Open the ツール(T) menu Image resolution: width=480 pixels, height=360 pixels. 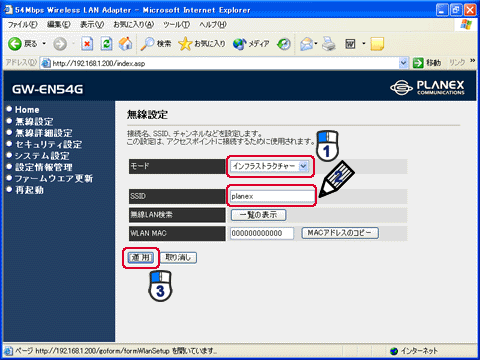click(x=176, y=25)
